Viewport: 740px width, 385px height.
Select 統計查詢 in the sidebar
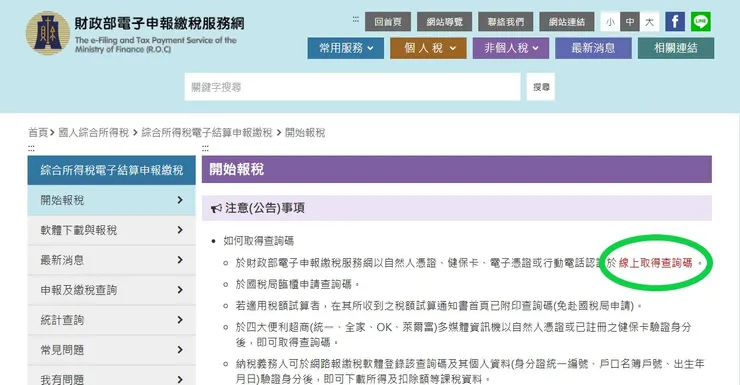[x=111, y=320]
